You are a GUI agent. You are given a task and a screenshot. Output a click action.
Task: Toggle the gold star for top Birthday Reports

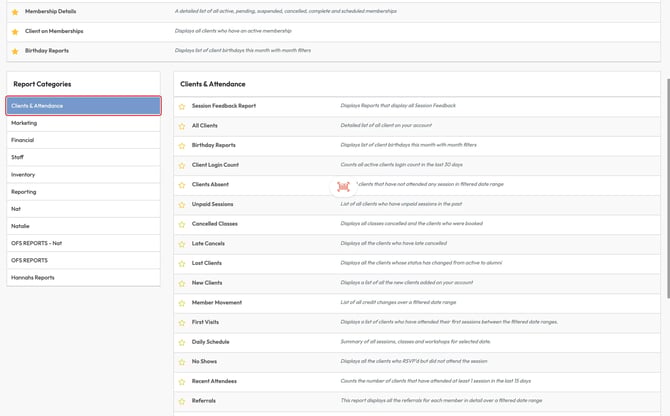(x=15, y=50)
